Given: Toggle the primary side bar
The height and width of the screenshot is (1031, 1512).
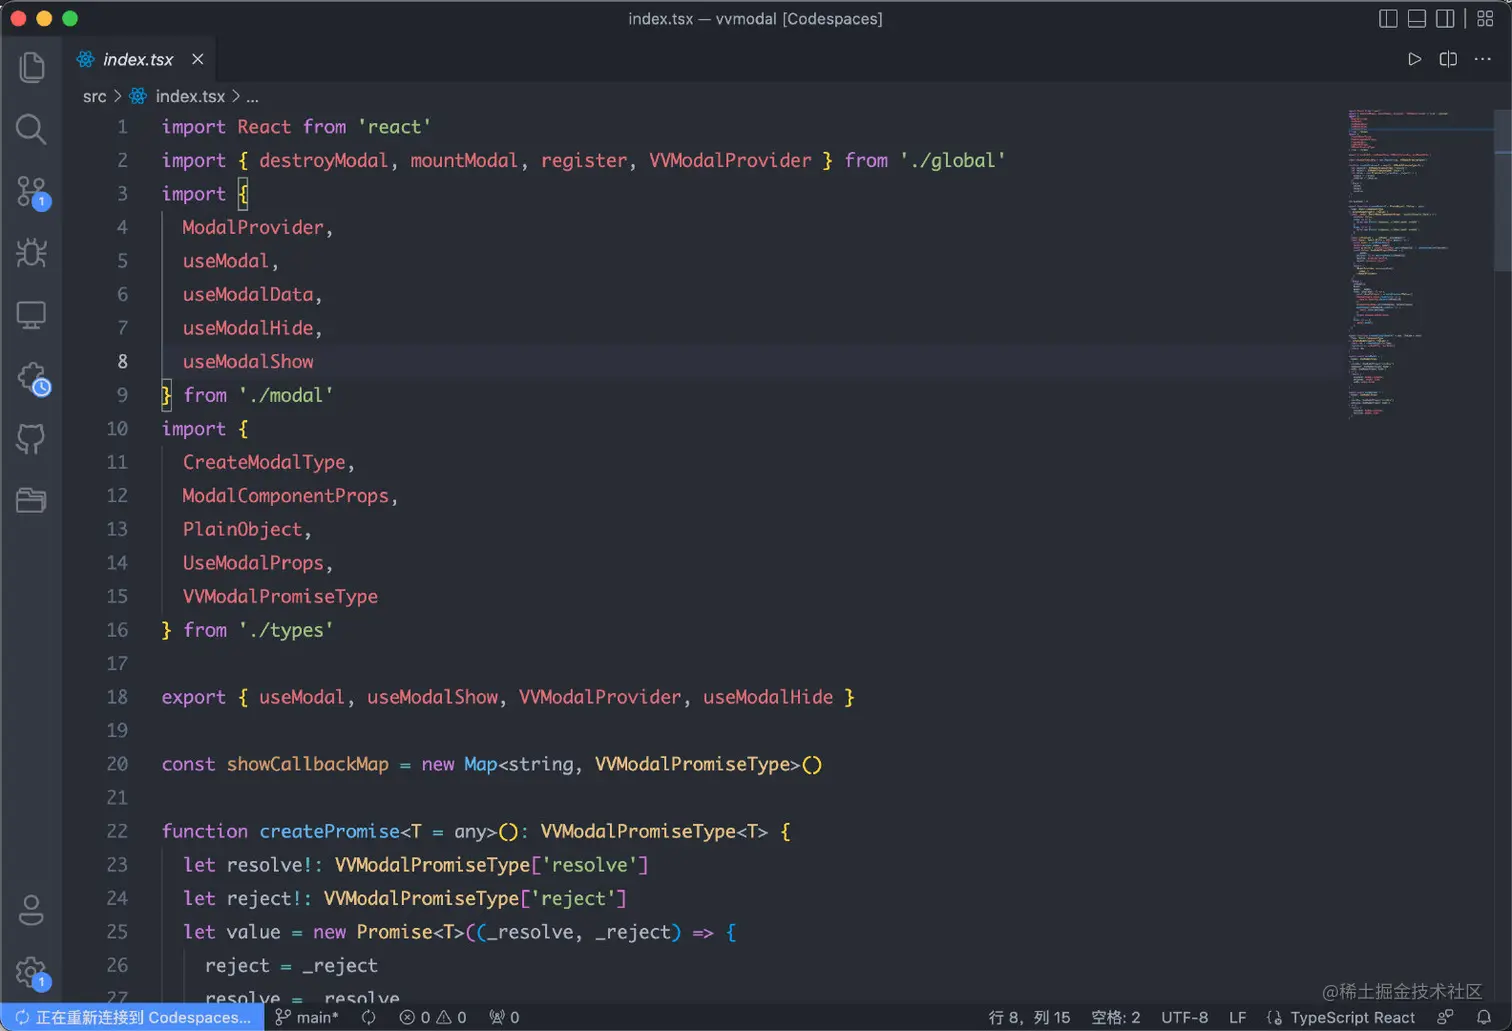Looking at the screenshot, I should (1388, 18).
